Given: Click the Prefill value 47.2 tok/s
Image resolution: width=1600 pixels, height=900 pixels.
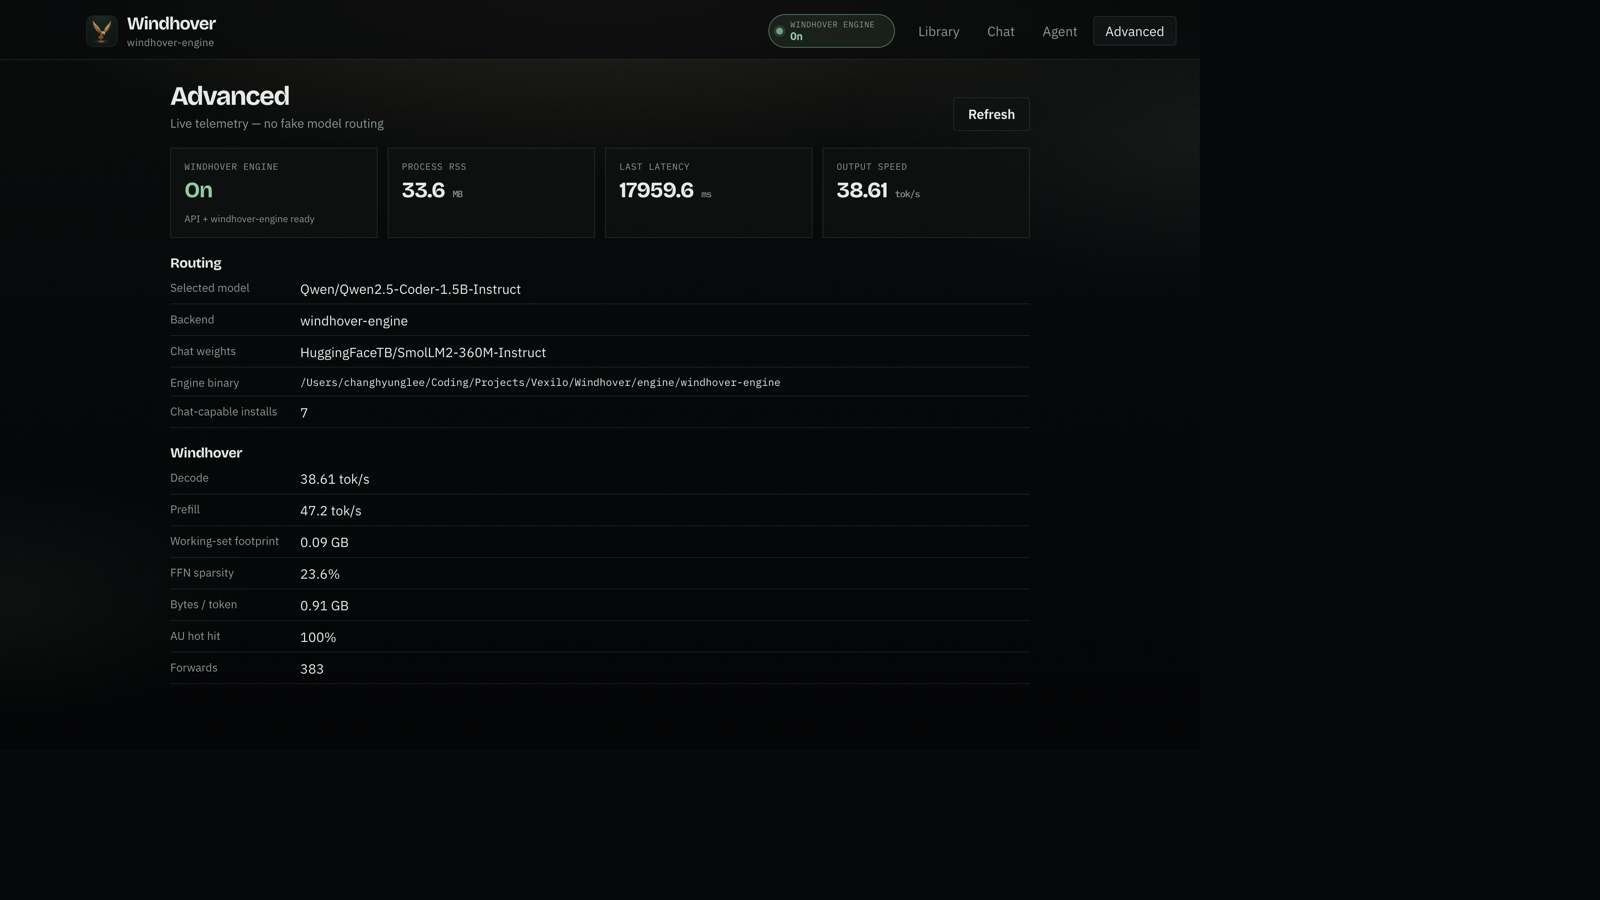Looking at the screenshot, I should pos(331,511).
